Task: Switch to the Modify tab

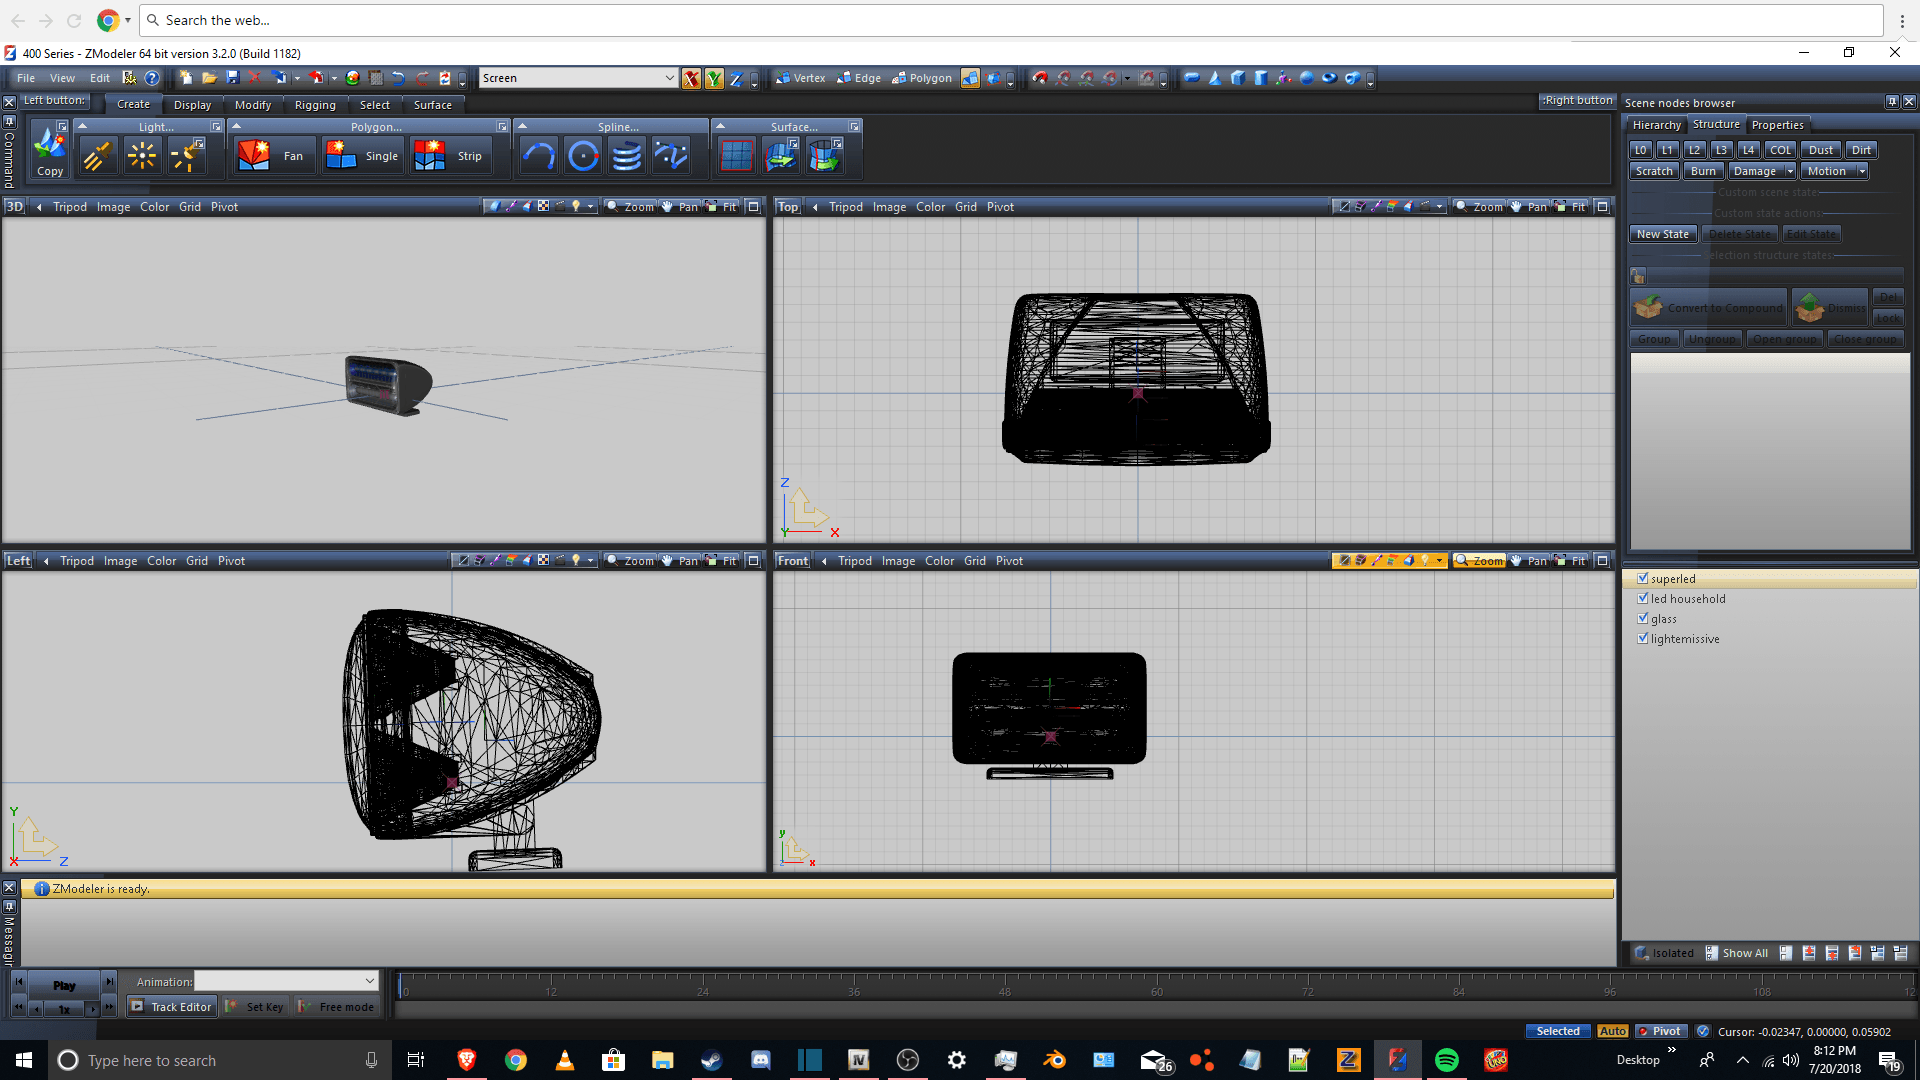Action: 252,105
